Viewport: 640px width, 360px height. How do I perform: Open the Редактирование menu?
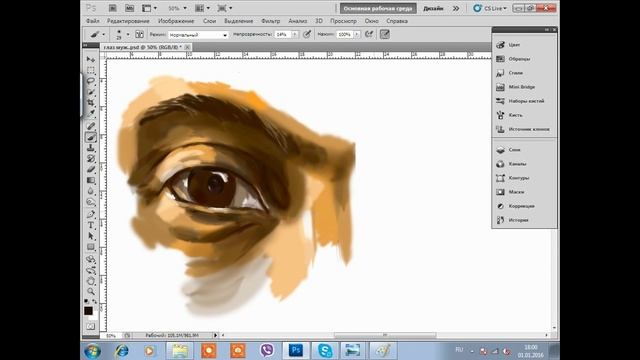(x=128, y=21)
